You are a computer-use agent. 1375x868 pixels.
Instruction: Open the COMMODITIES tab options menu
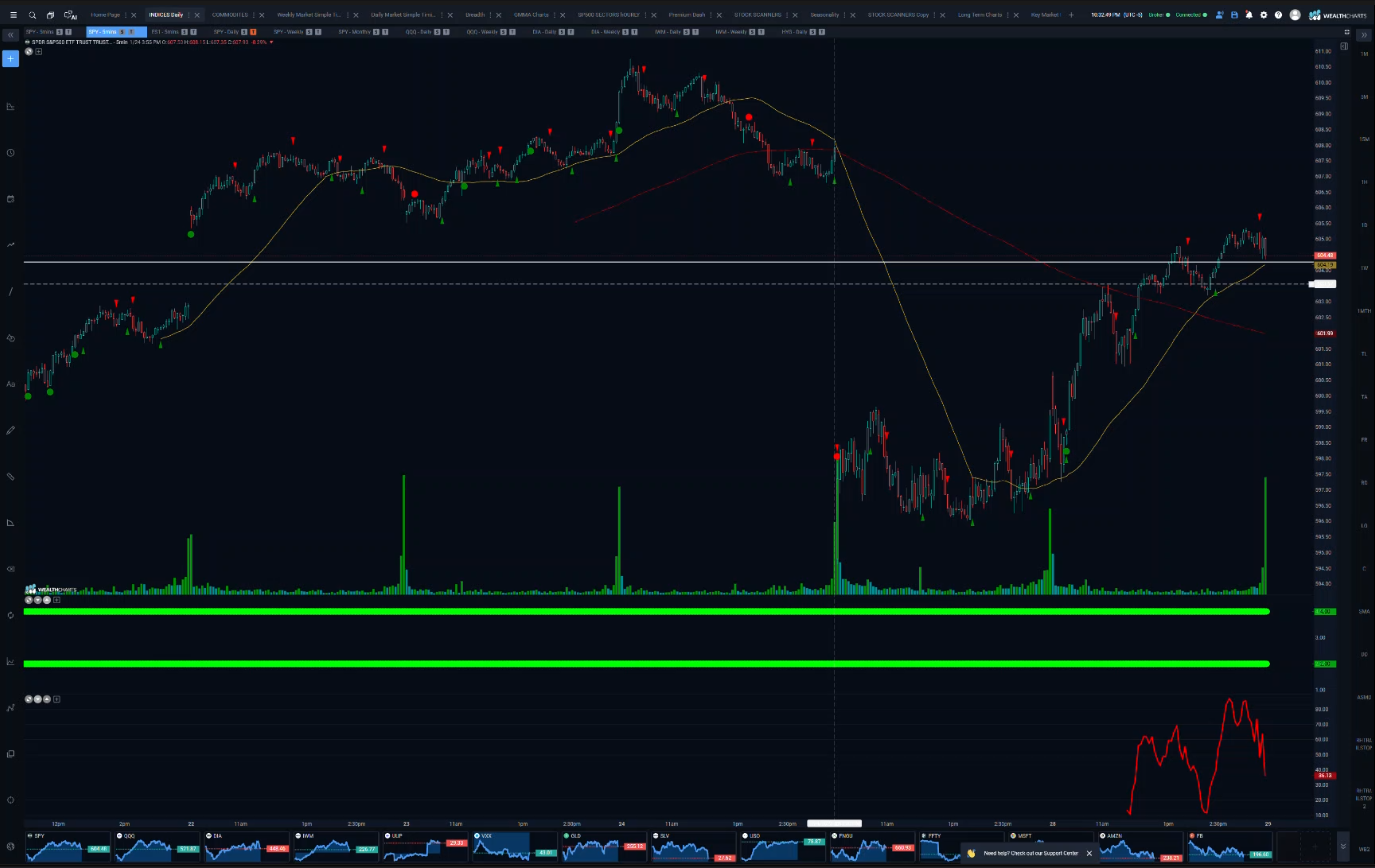point(254,15)
